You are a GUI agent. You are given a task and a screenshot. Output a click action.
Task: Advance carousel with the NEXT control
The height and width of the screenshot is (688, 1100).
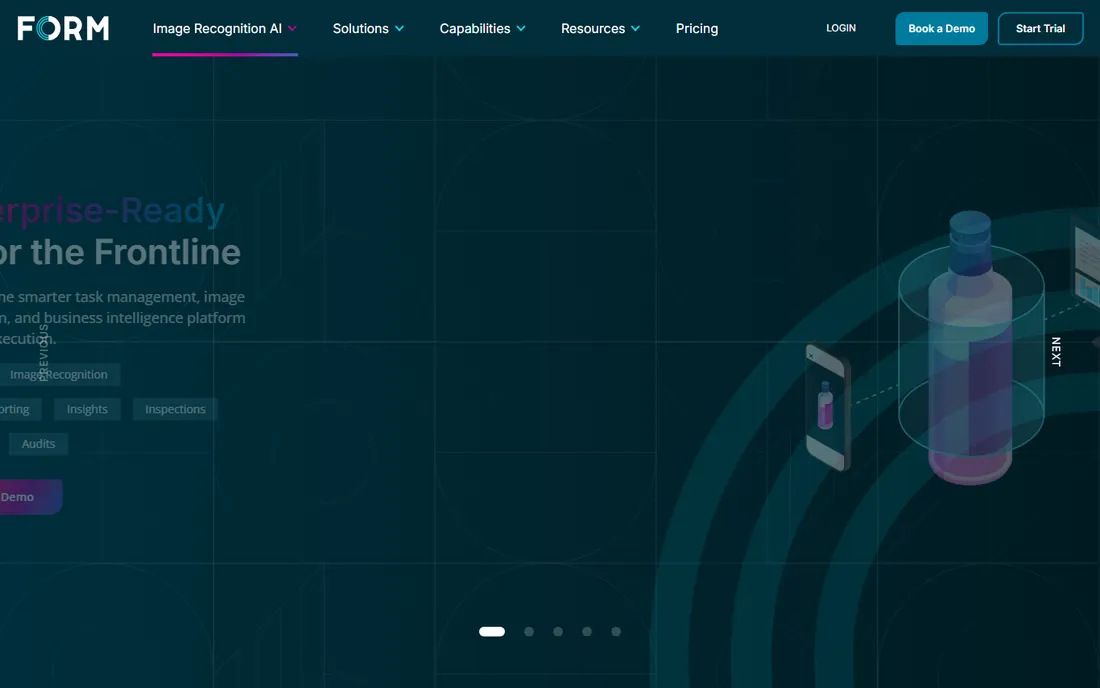1056,351
